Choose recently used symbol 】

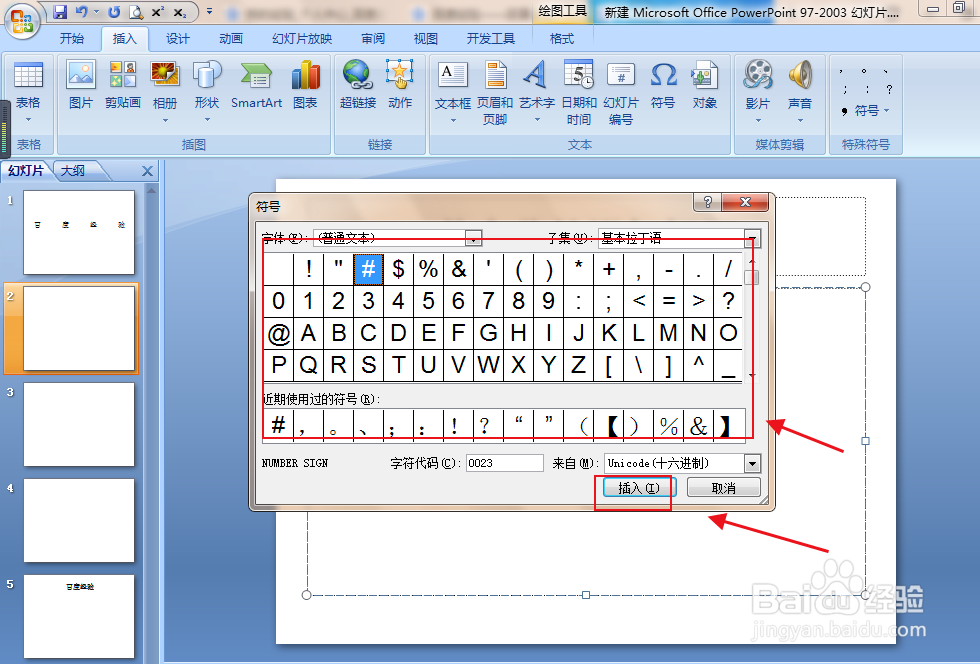coord(728,426)
